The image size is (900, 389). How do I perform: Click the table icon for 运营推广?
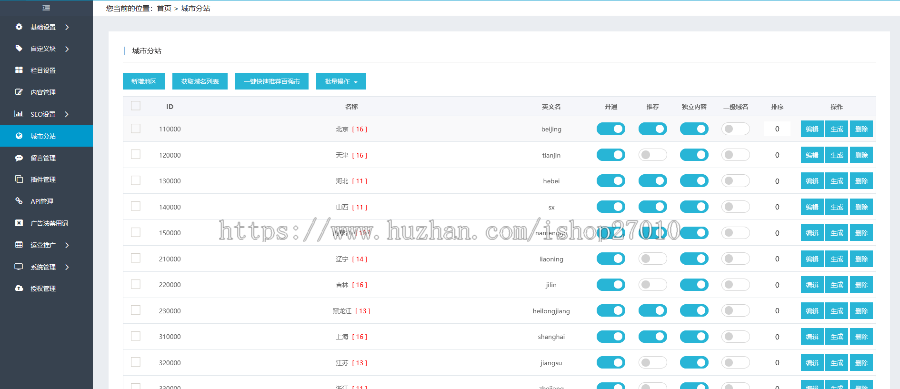coord(19,245)
